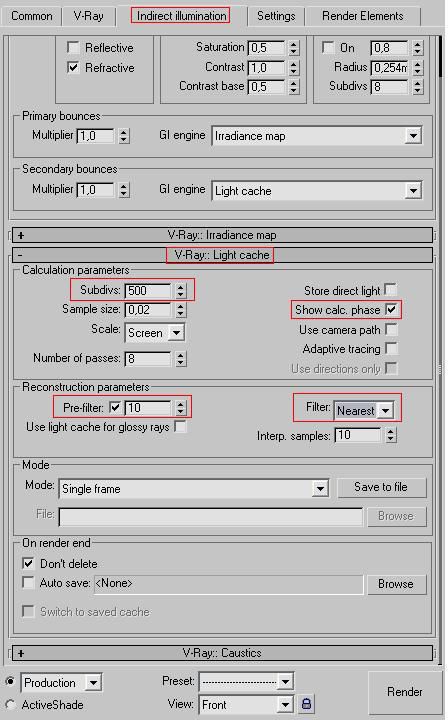This screenshot has width=448, height=720.
Task: Expand the V-Ray Caustics rollout
Action: (222, 652)
